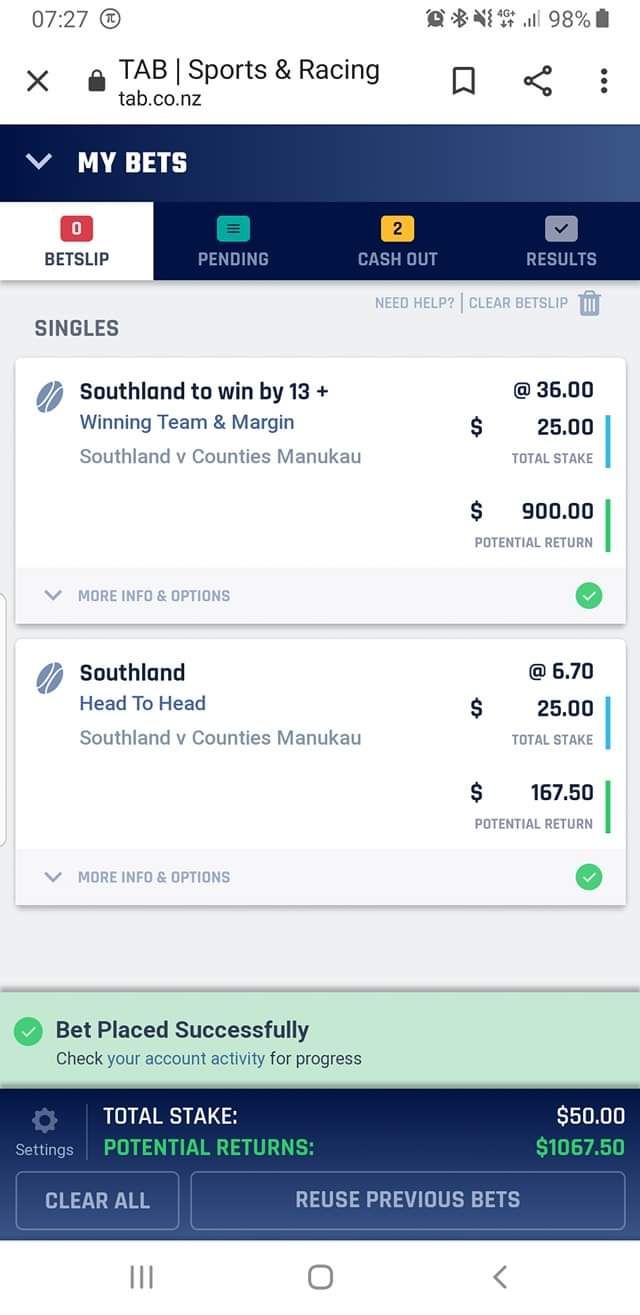This screenshot has width=640, height=1315.
Task: Open the 'your account activity' link
Action: click(186, 1058)
